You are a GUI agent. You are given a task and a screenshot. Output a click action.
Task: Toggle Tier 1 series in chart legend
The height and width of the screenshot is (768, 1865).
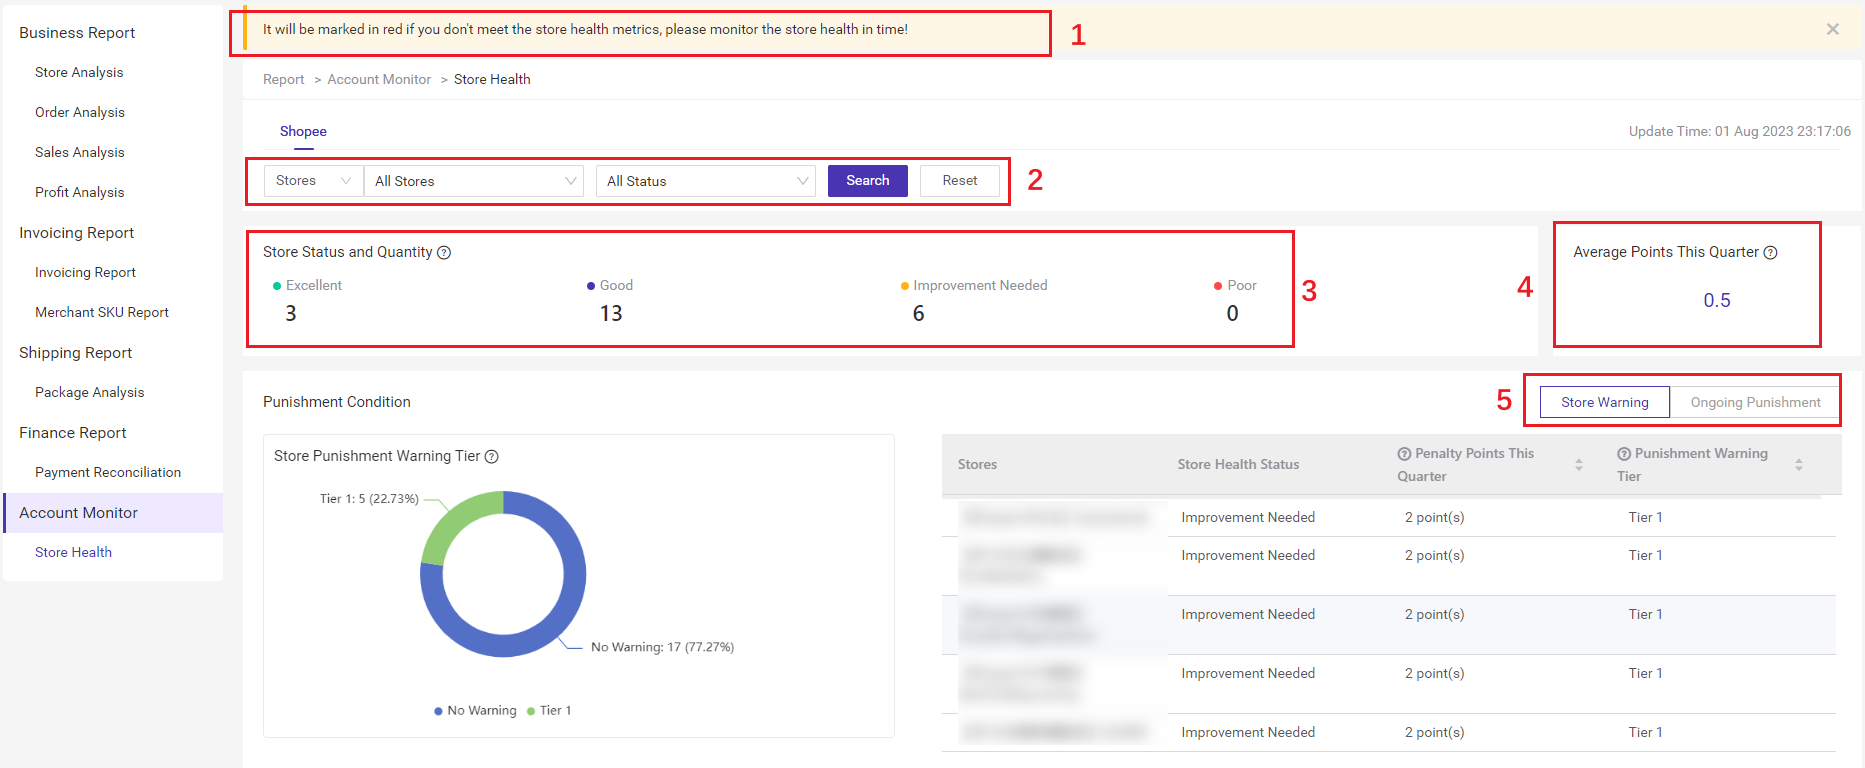point(549,711)
